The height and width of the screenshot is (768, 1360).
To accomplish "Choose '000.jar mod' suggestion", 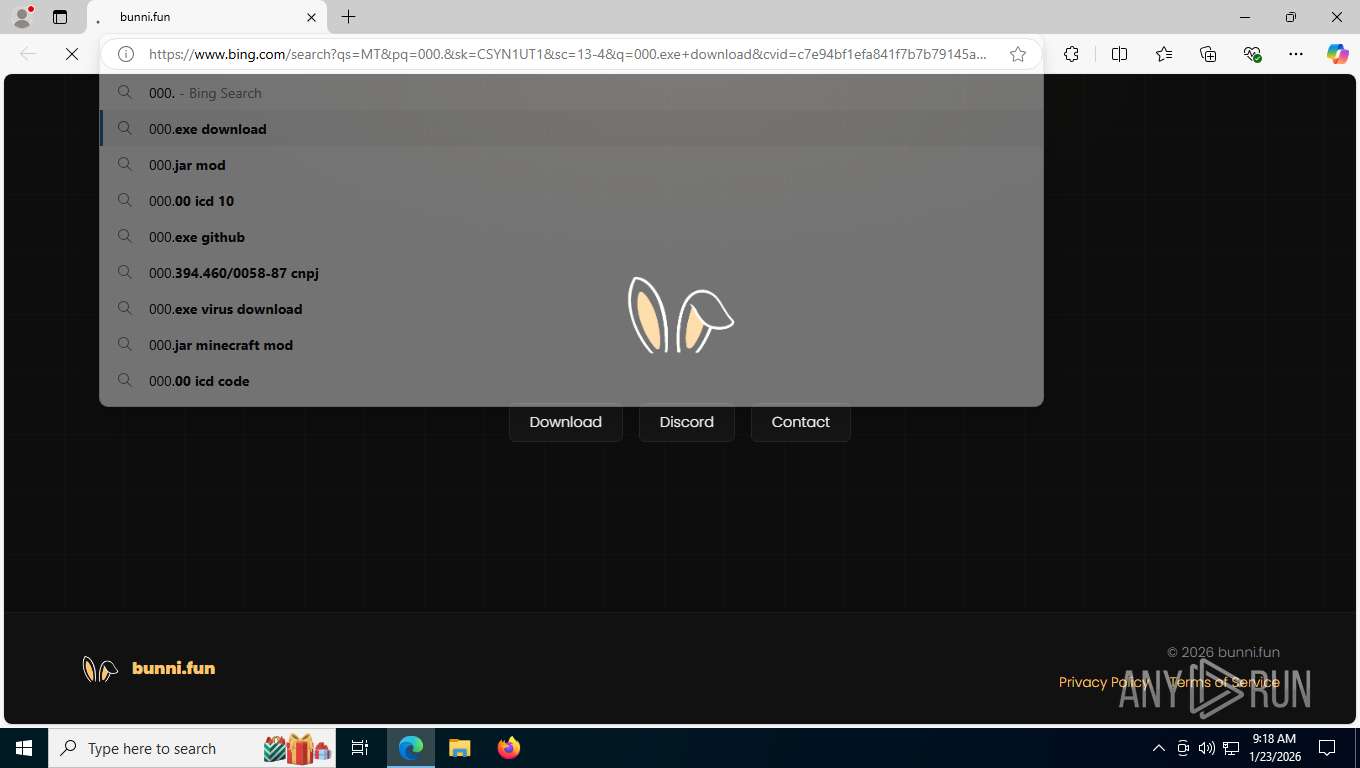I will coord(571,165).
